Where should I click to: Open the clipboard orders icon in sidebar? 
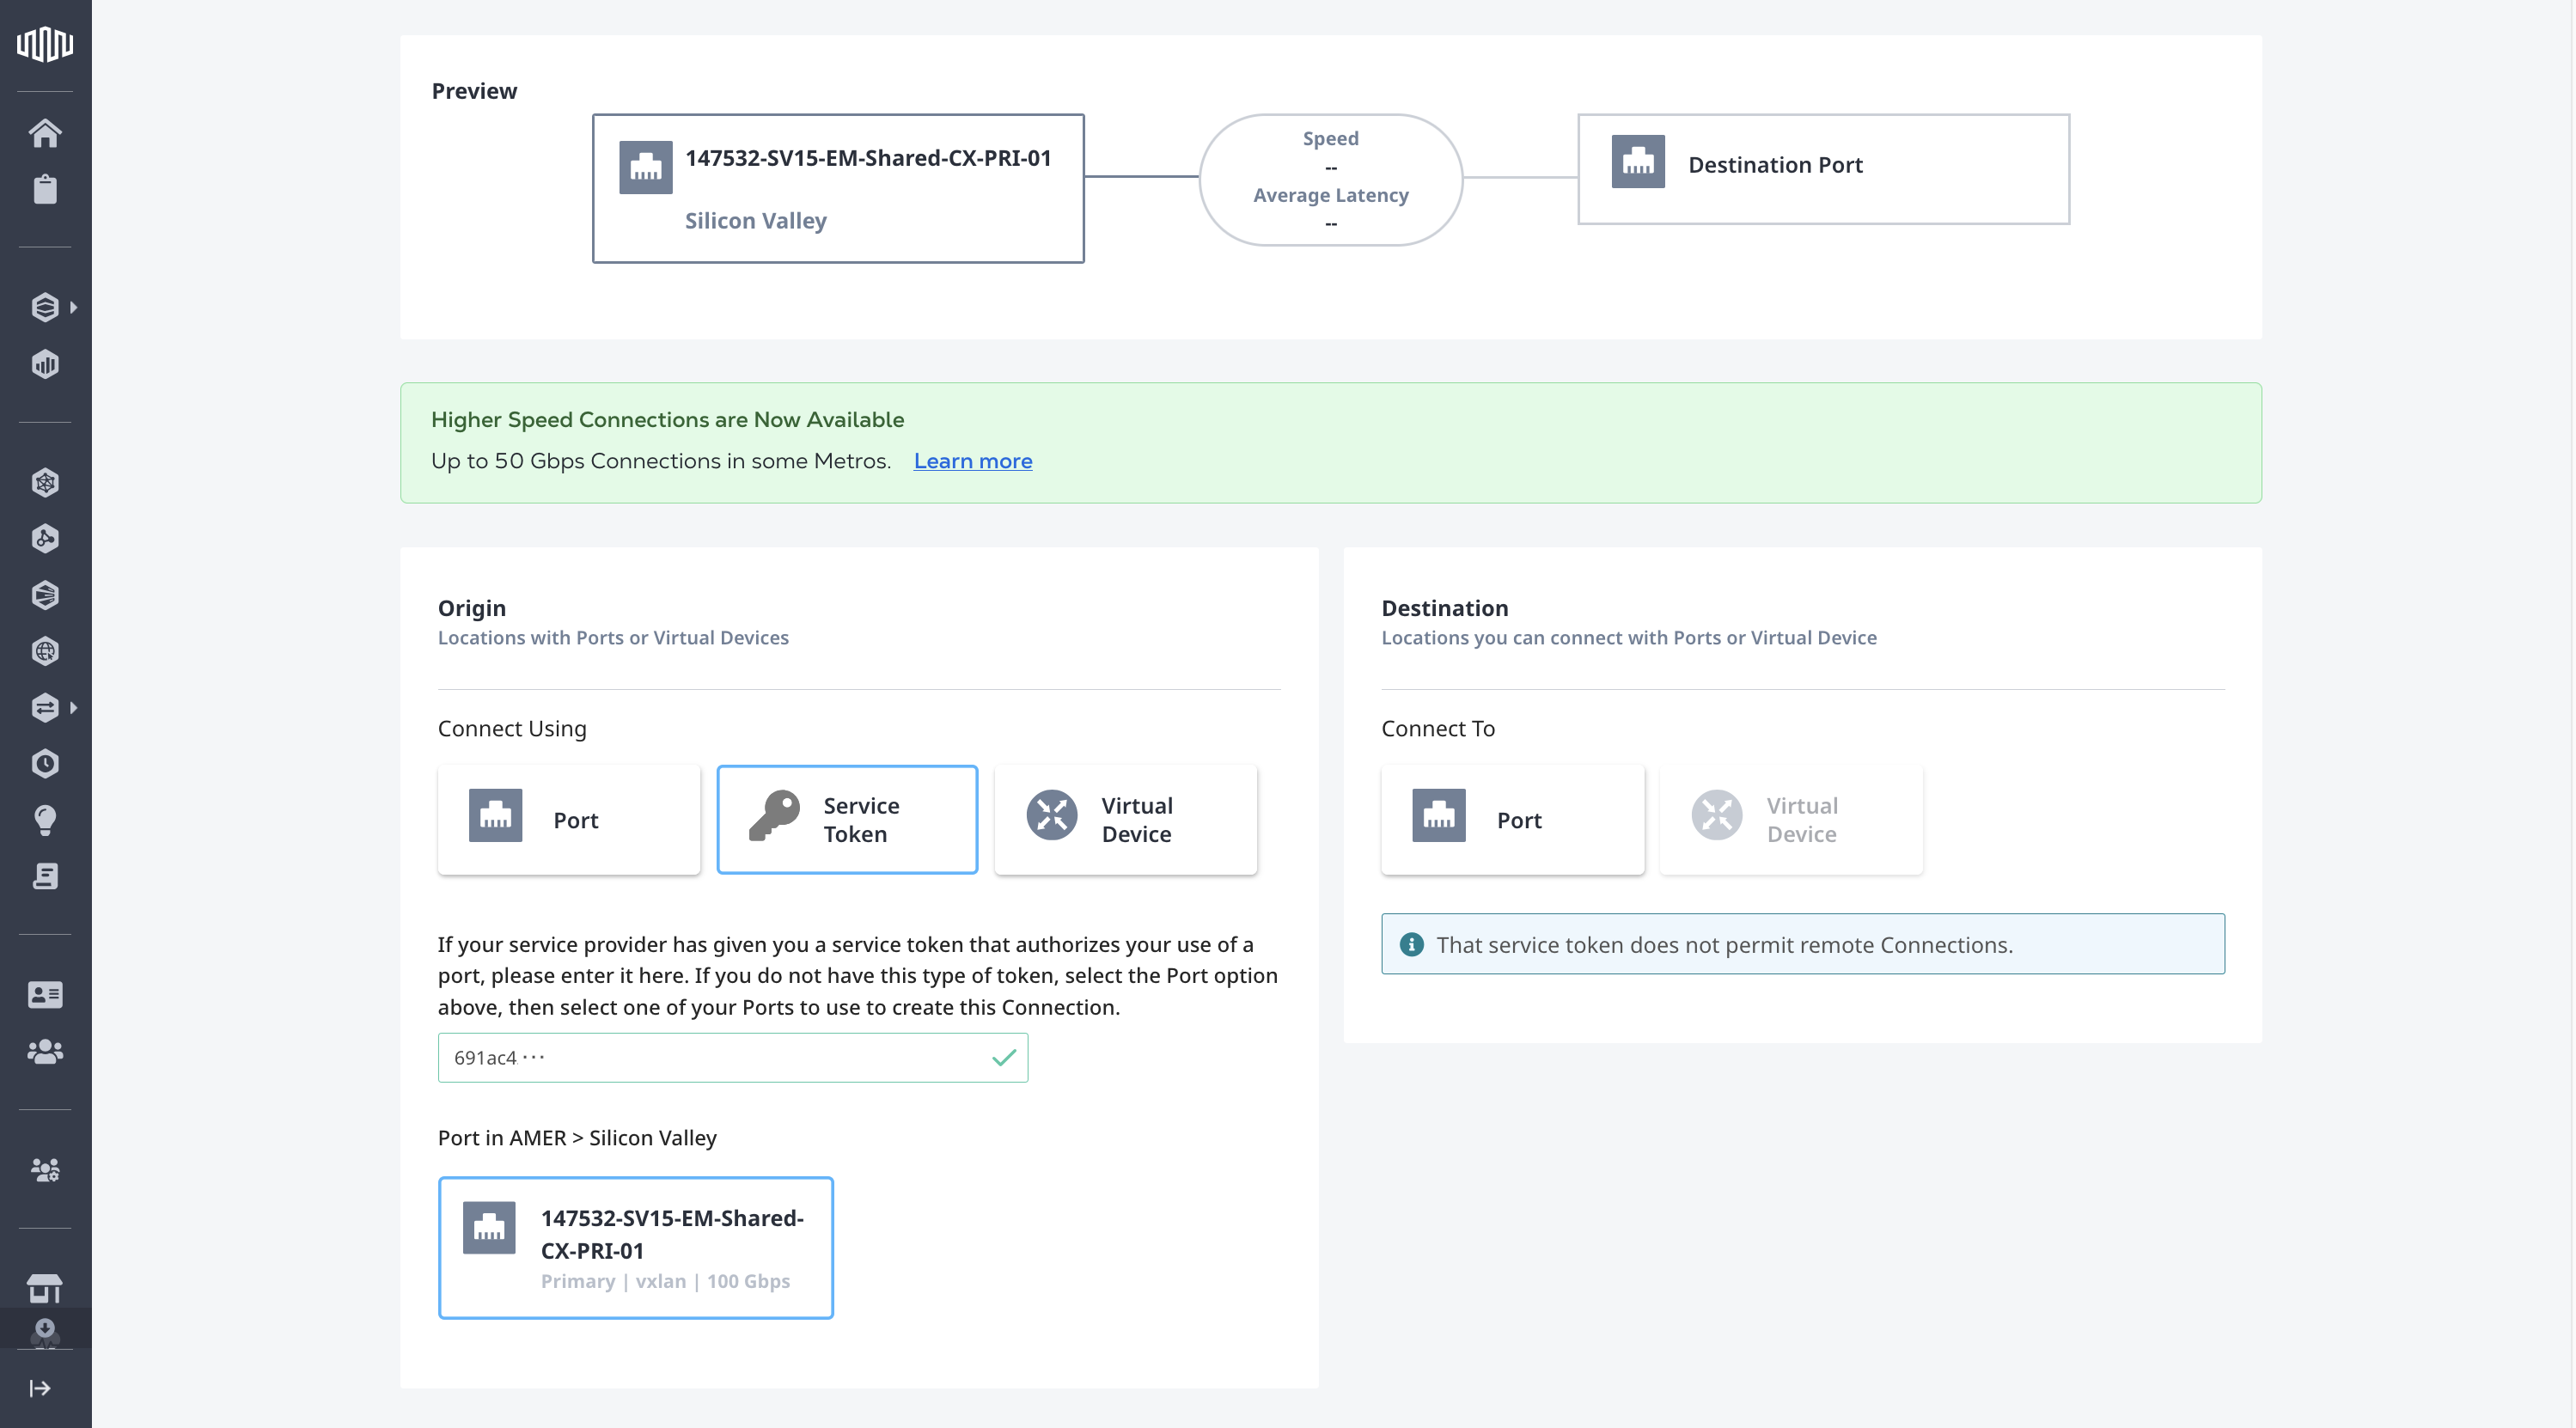click(45, 189)
